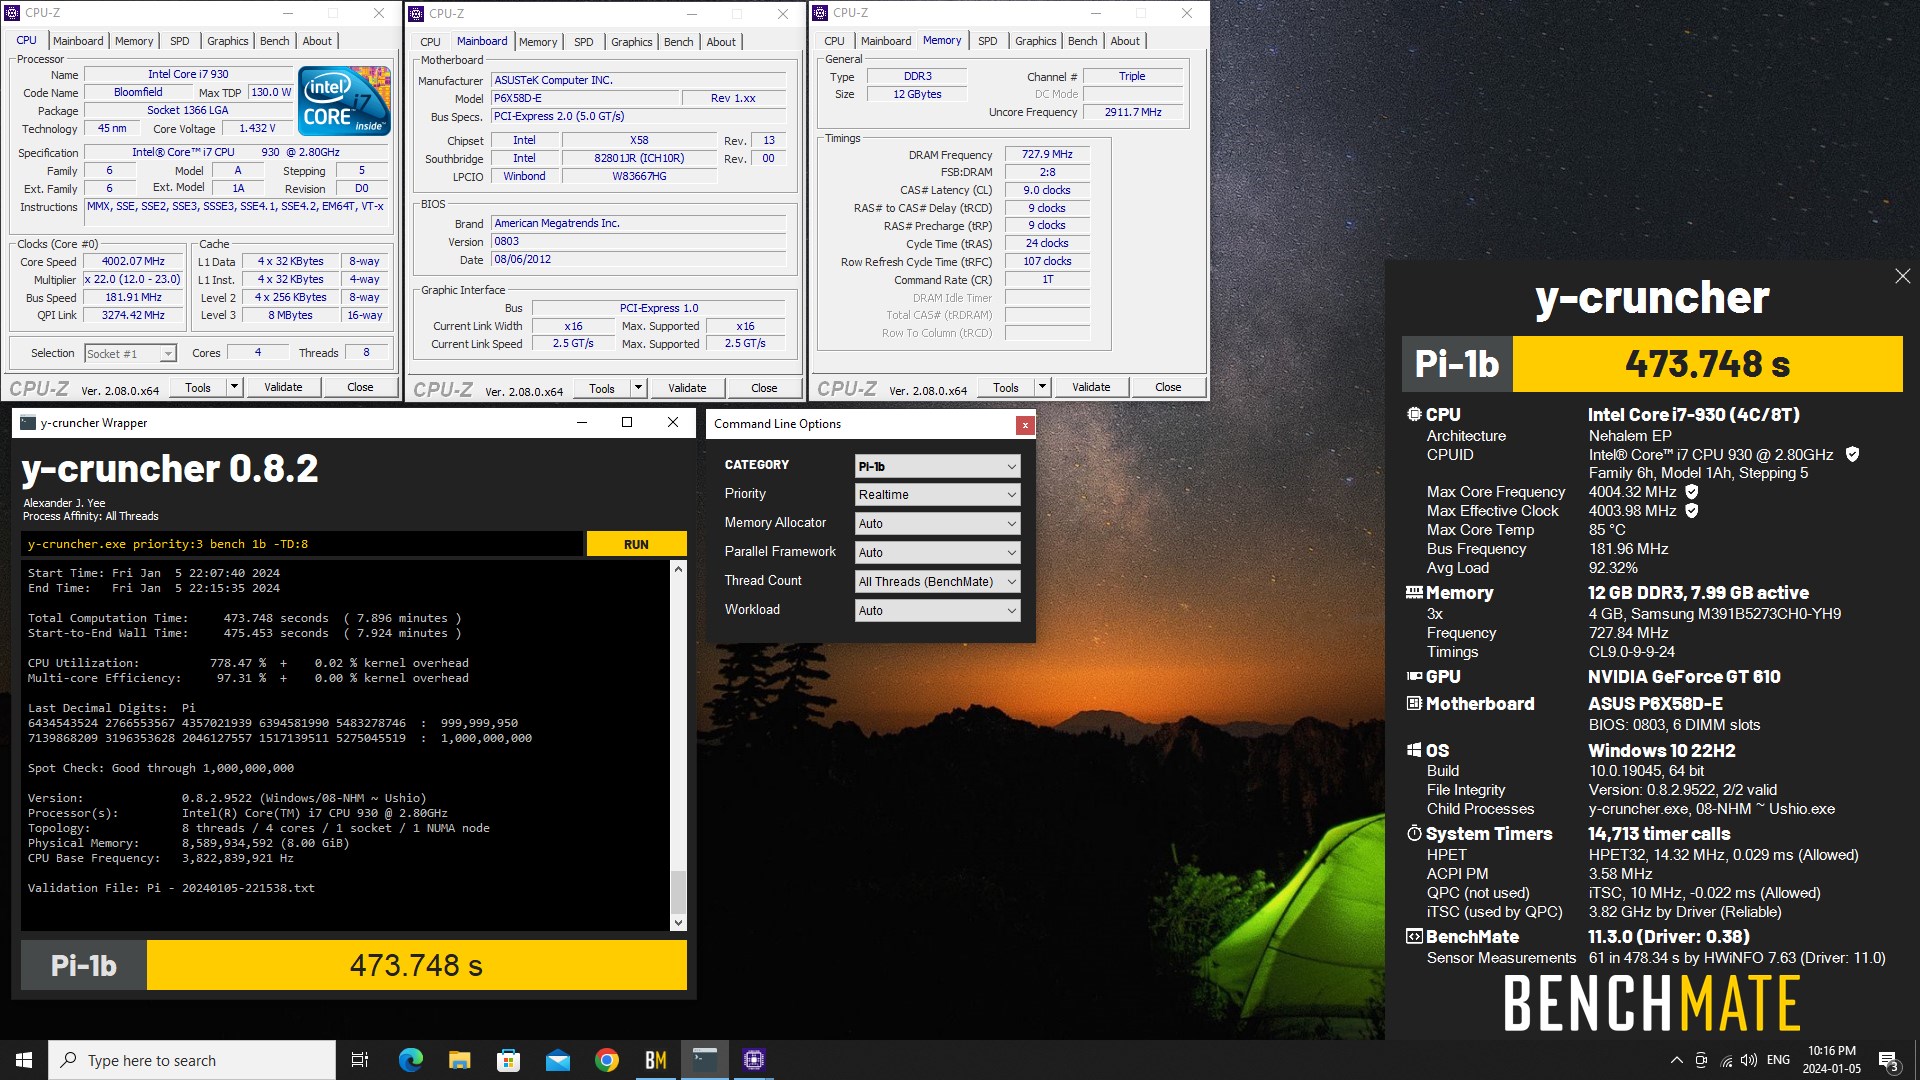The image size is (1920, 1080).
Task: Click the OS Windows icon in BenchMate panel
Action: (x=1414, y=750)
